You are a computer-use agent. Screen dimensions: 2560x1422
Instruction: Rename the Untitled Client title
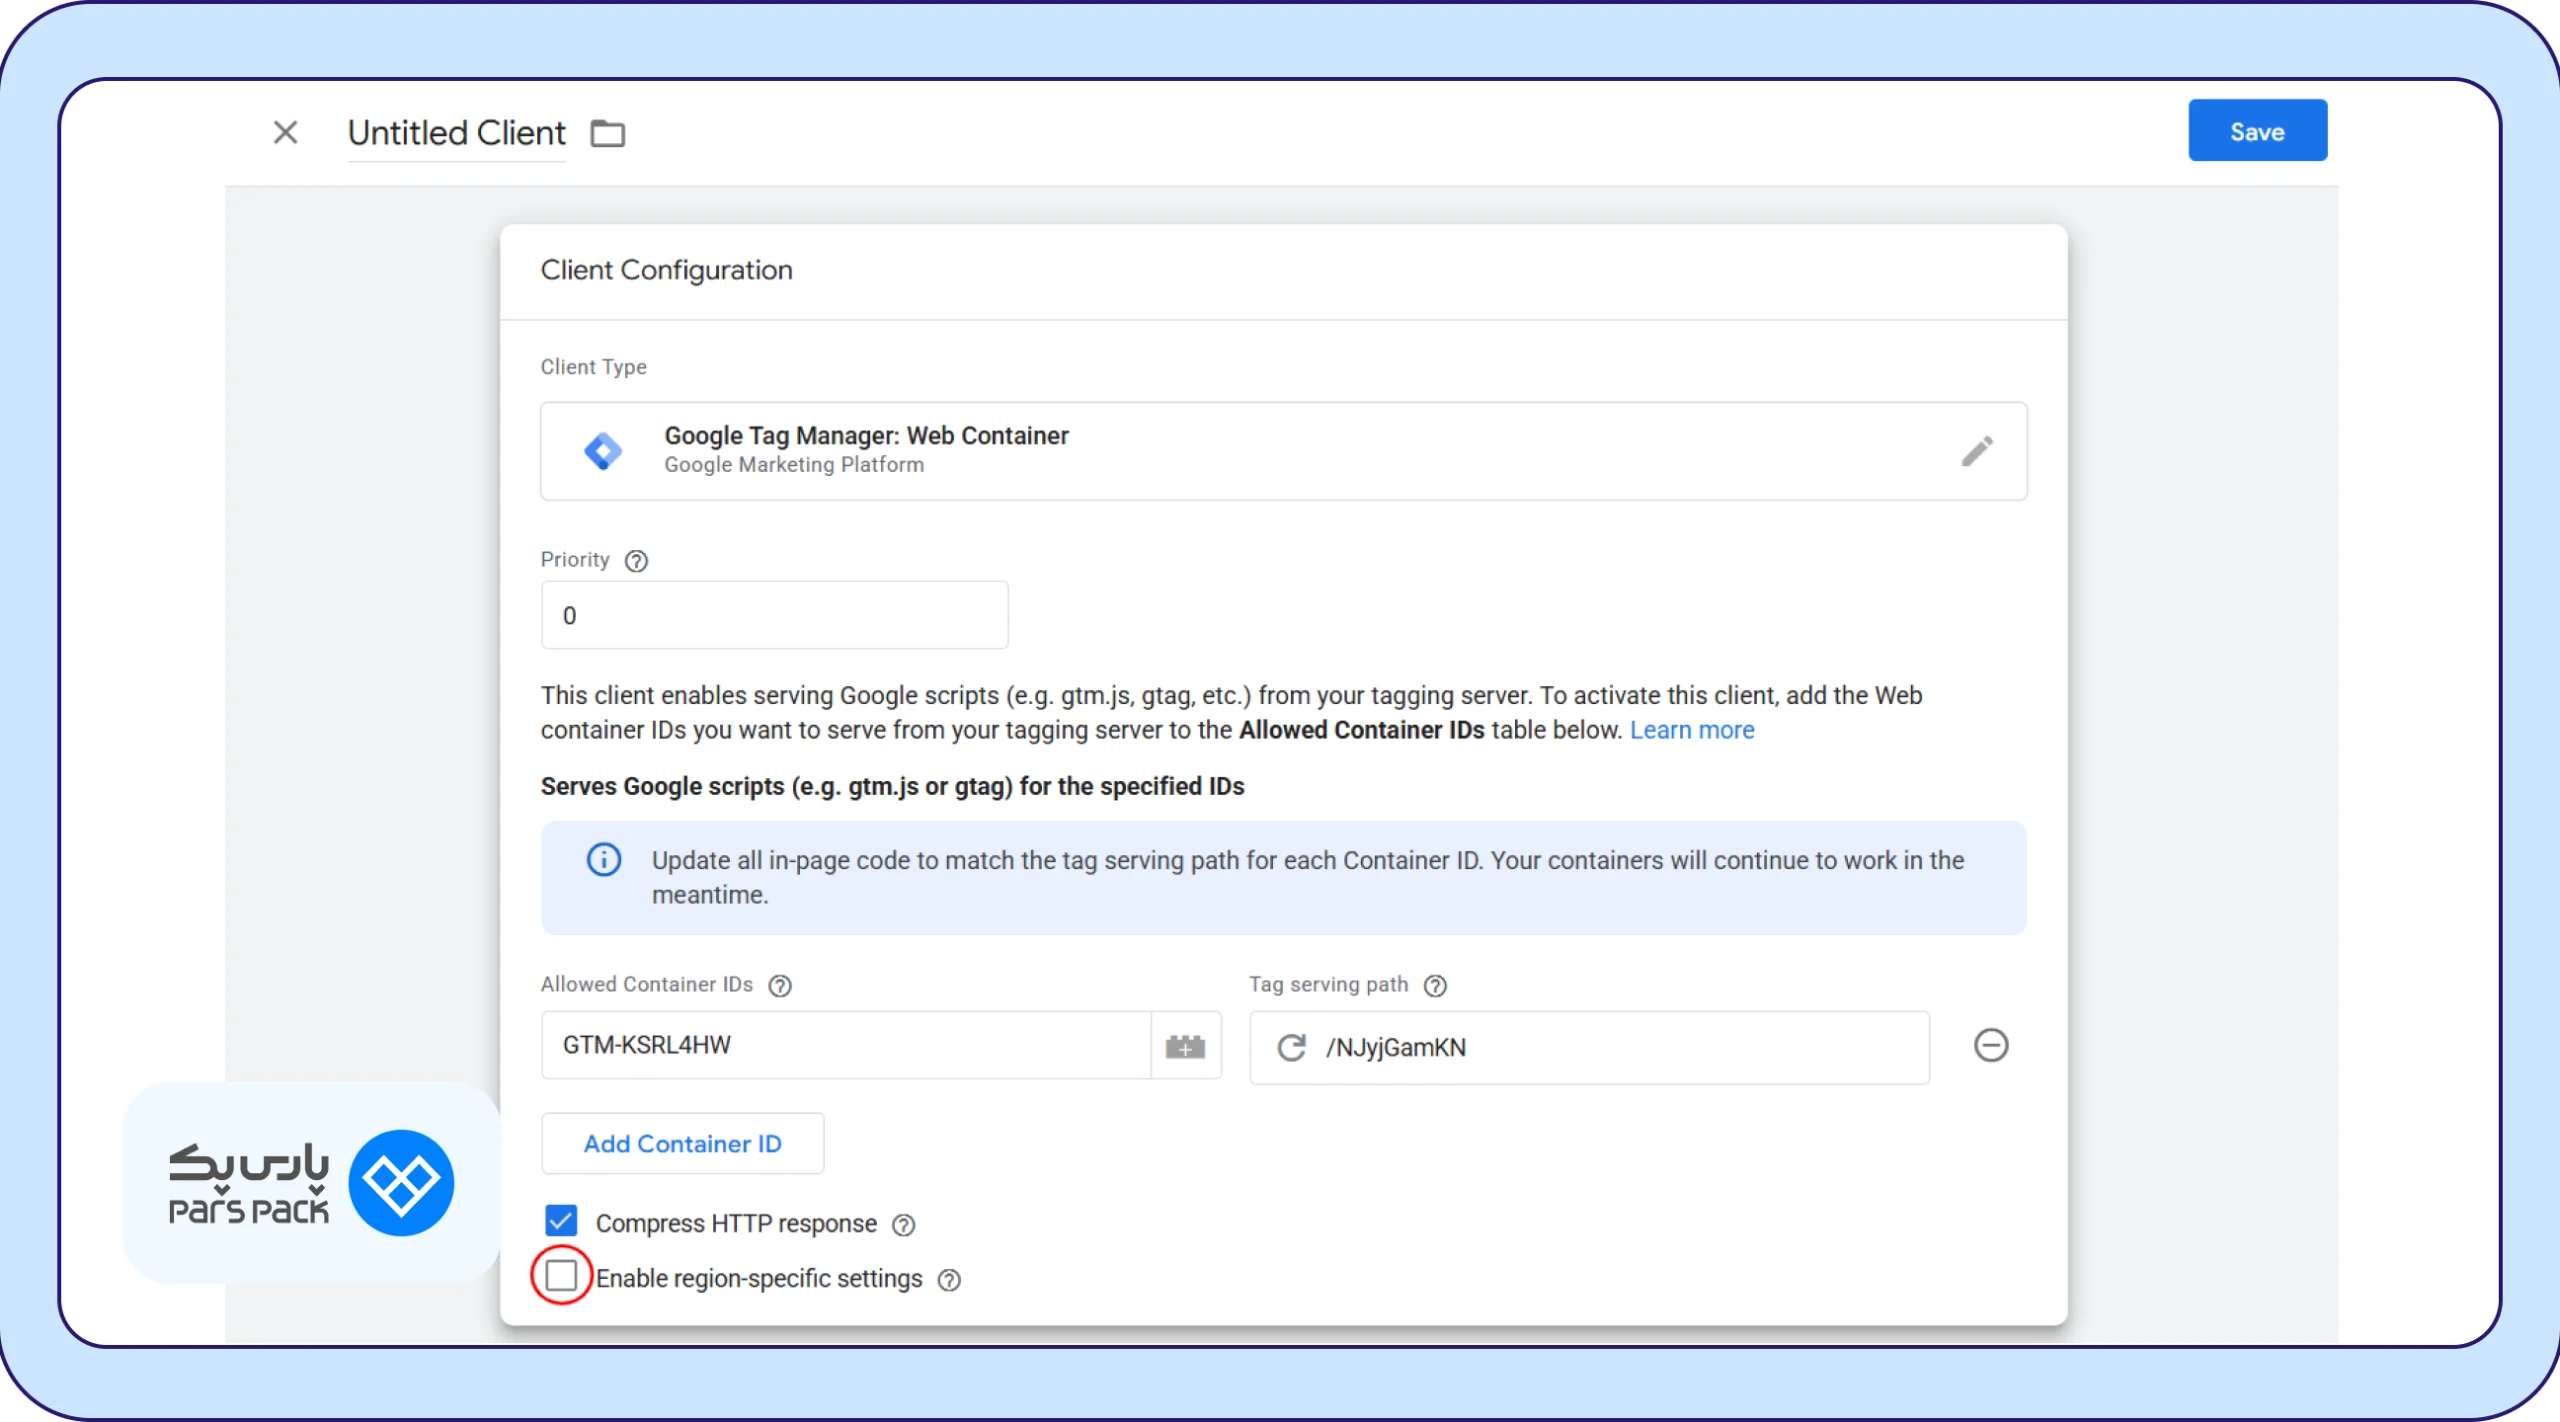coord(456,133)
